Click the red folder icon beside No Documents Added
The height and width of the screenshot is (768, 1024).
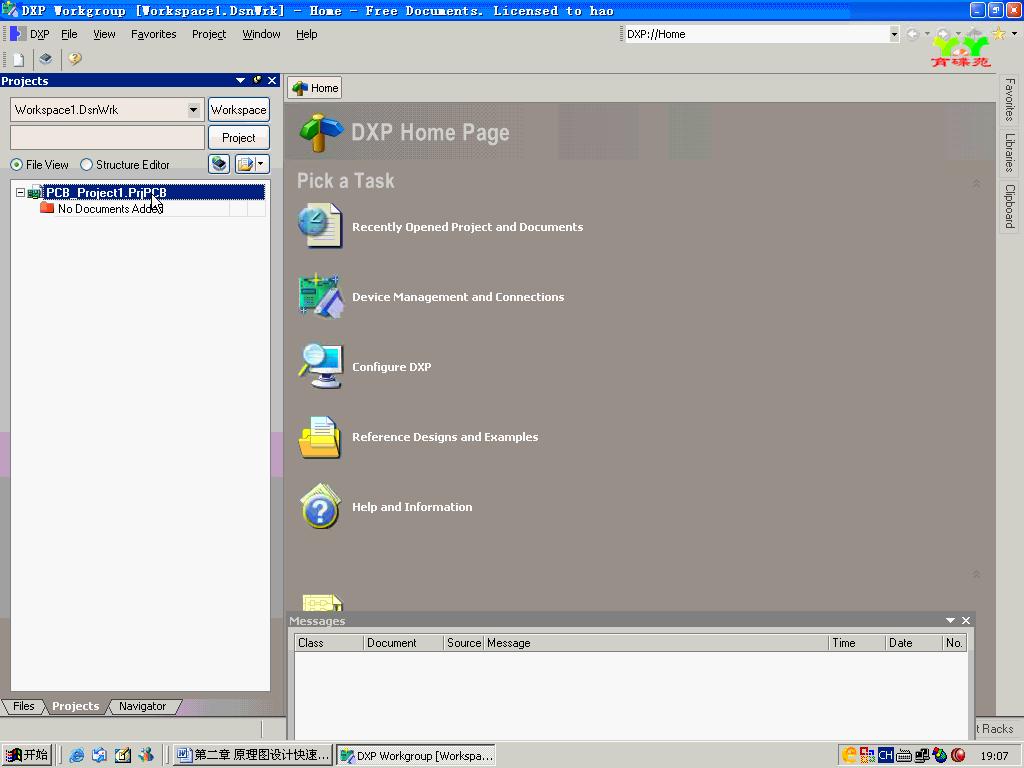(x=46, y=208)
